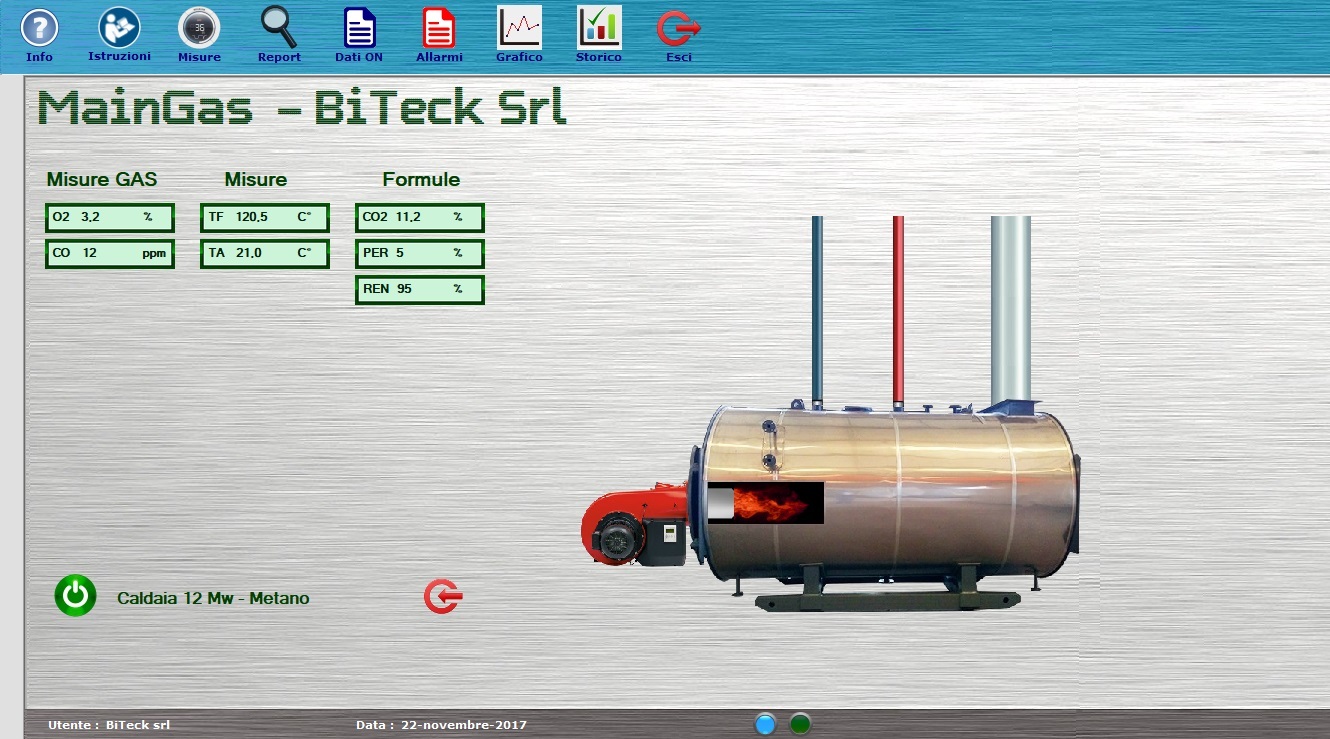Select the green indicator dot in footer
This screenshot has width=1330, height=739.
click(x=800, y=724)
